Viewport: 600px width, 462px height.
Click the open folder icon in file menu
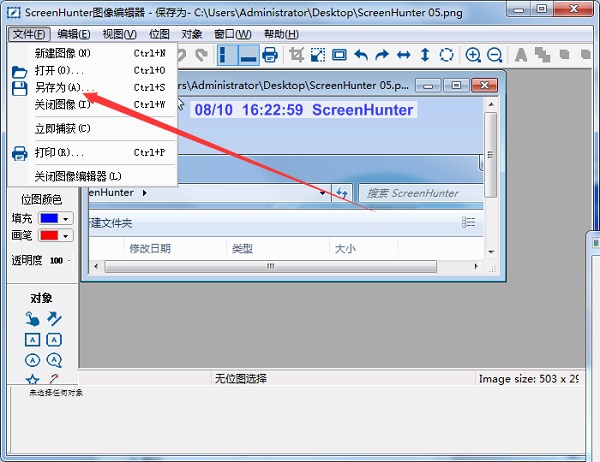(x=19, y=72)
